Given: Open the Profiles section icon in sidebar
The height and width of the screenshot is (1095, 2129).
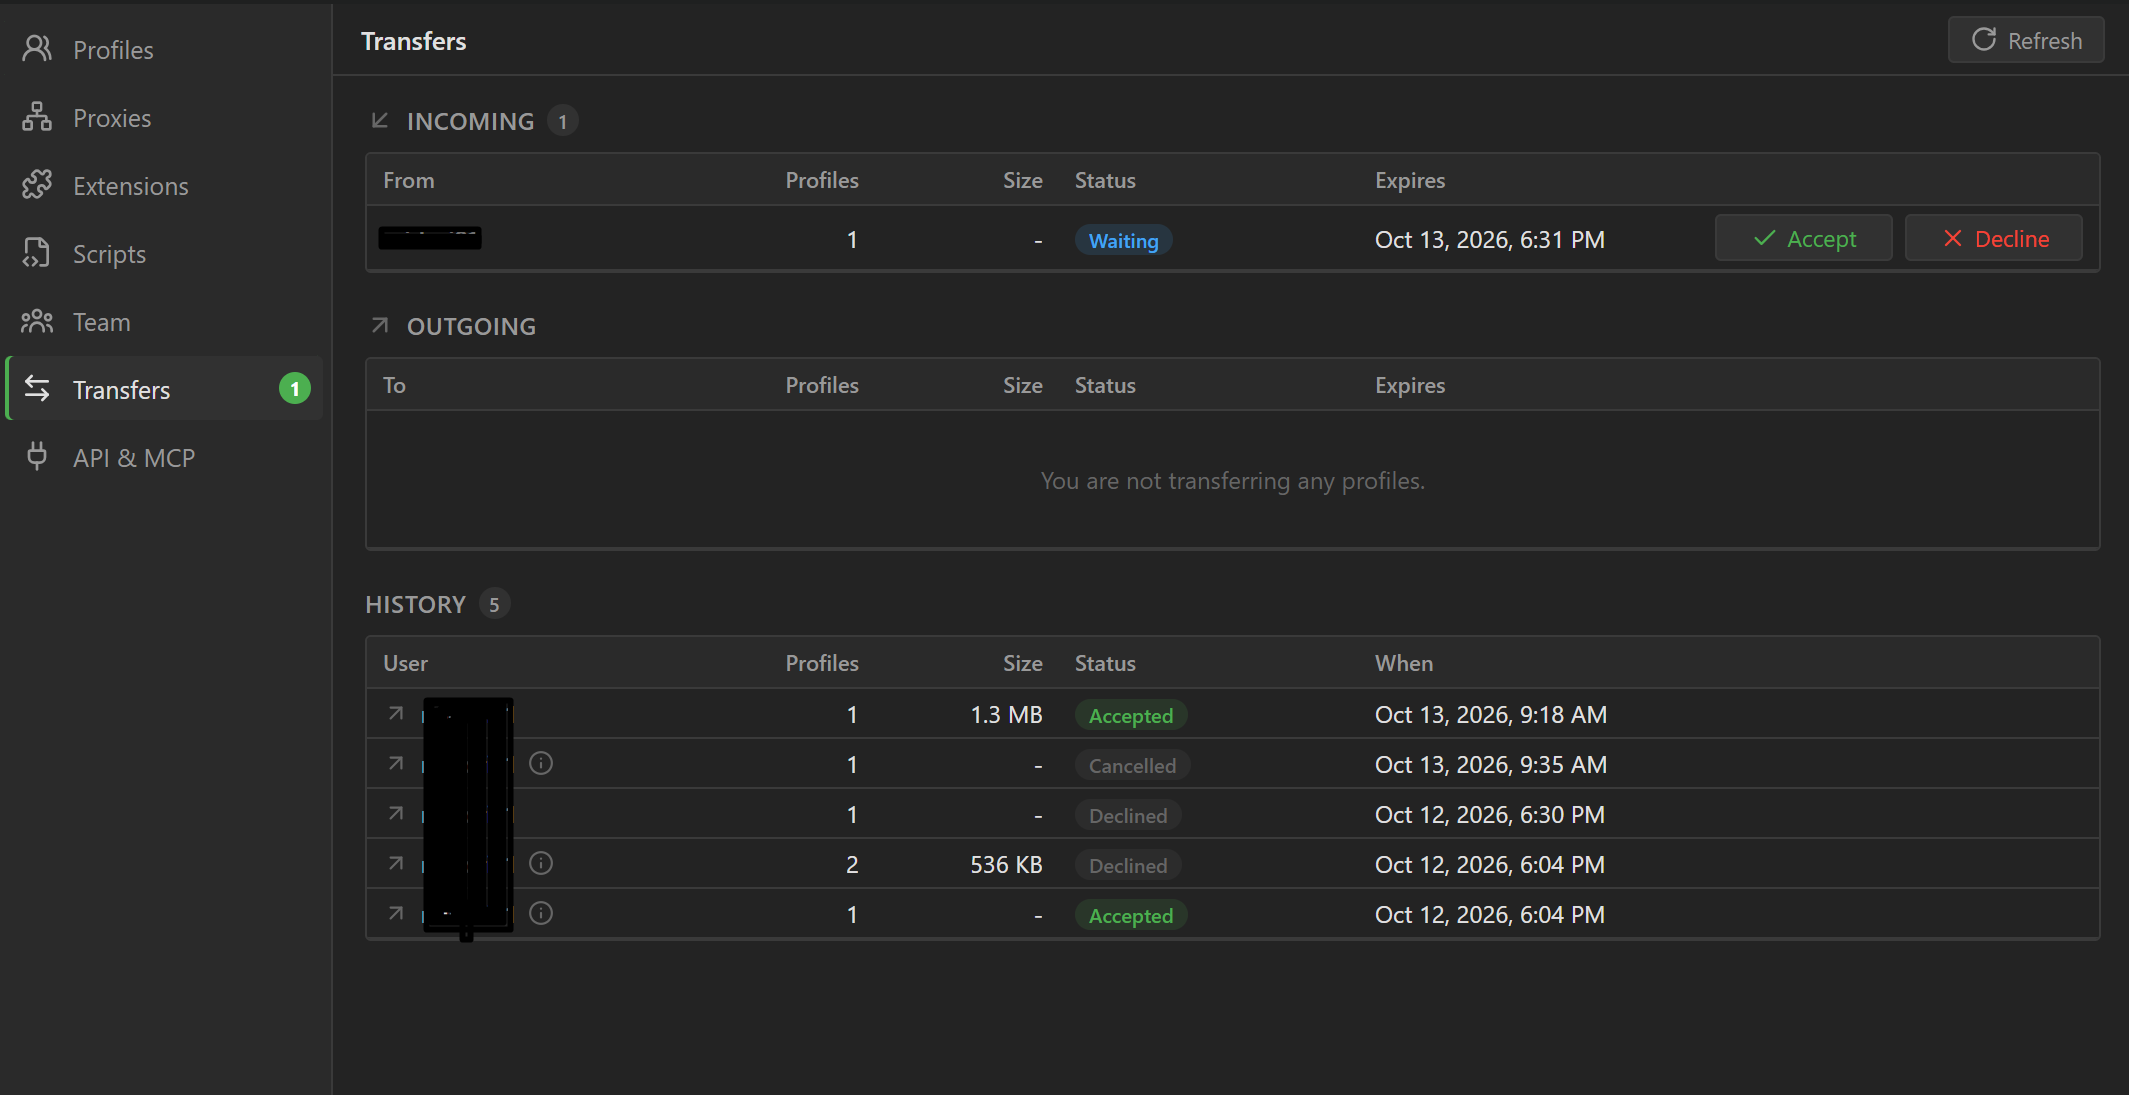Looking at the screenshot, I should 37,49.
